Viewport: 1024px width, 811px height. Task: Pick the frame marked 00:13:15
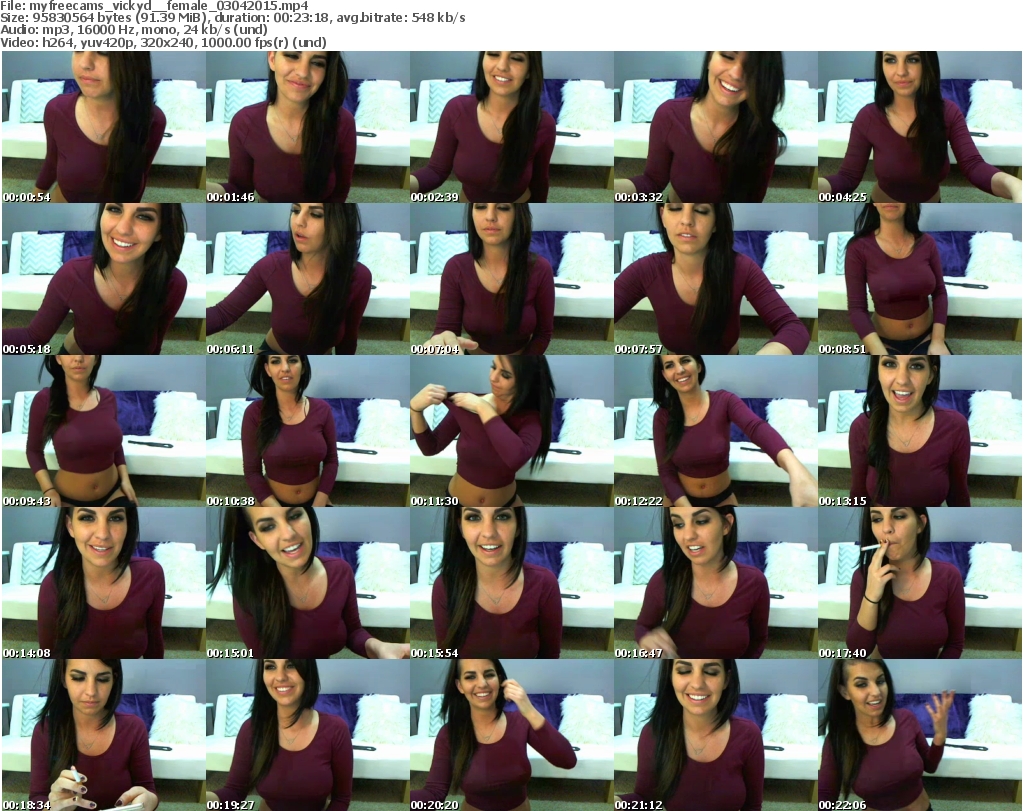pos(920,431)
